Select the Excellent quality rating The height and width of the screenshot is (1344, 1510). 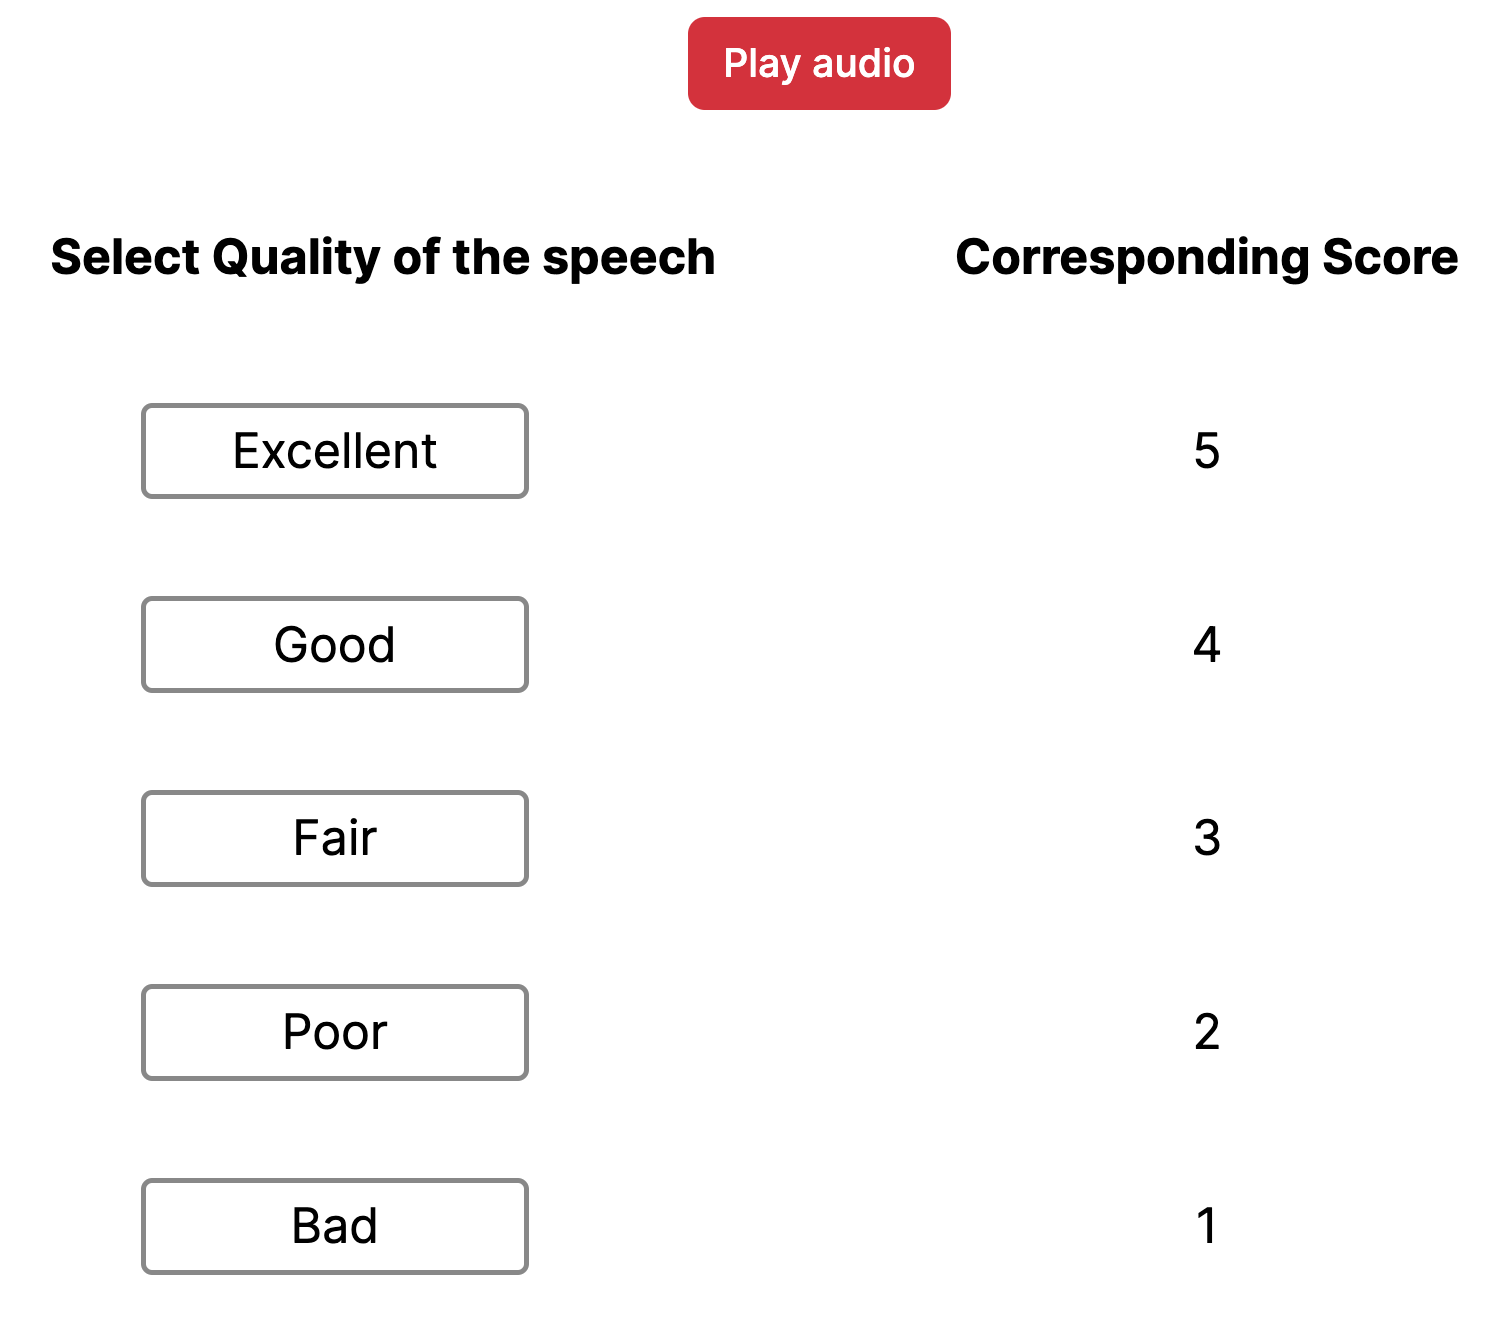tap(334, 451)
